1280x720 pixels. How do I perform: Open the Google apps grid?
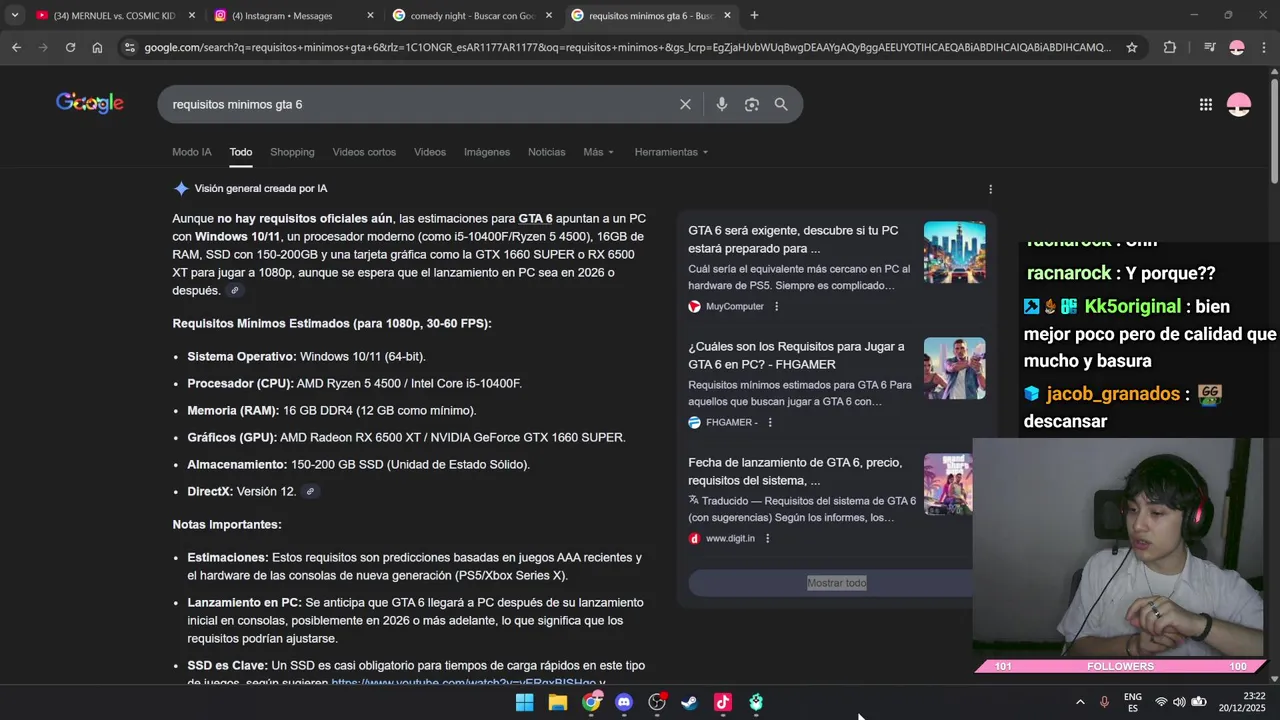pos(1206,104)
